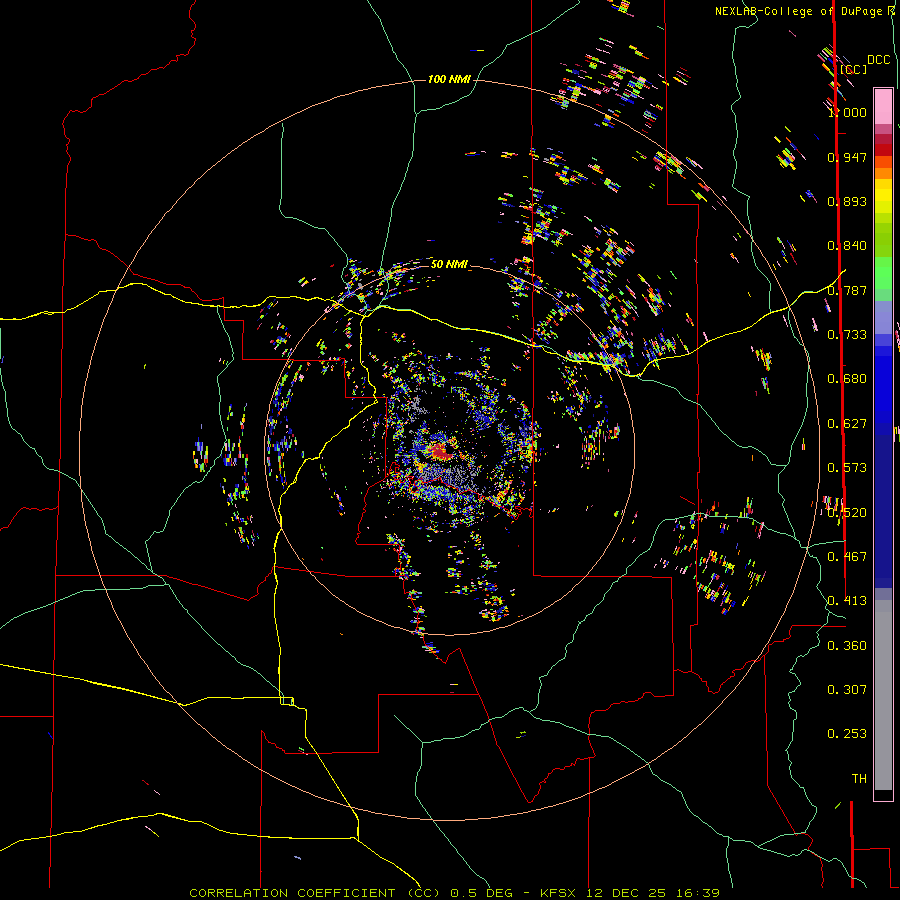
Task: Click the [CC] product label
Action: [853, 69]
